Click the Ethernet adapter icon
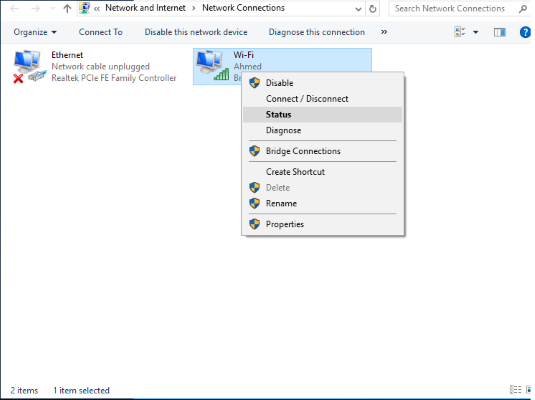 29,67
